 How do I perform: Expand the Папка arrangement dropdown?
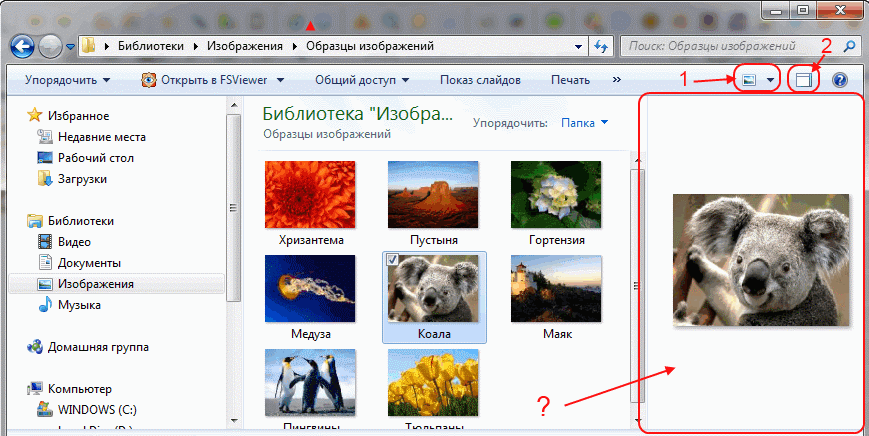(x=585, y=123)
